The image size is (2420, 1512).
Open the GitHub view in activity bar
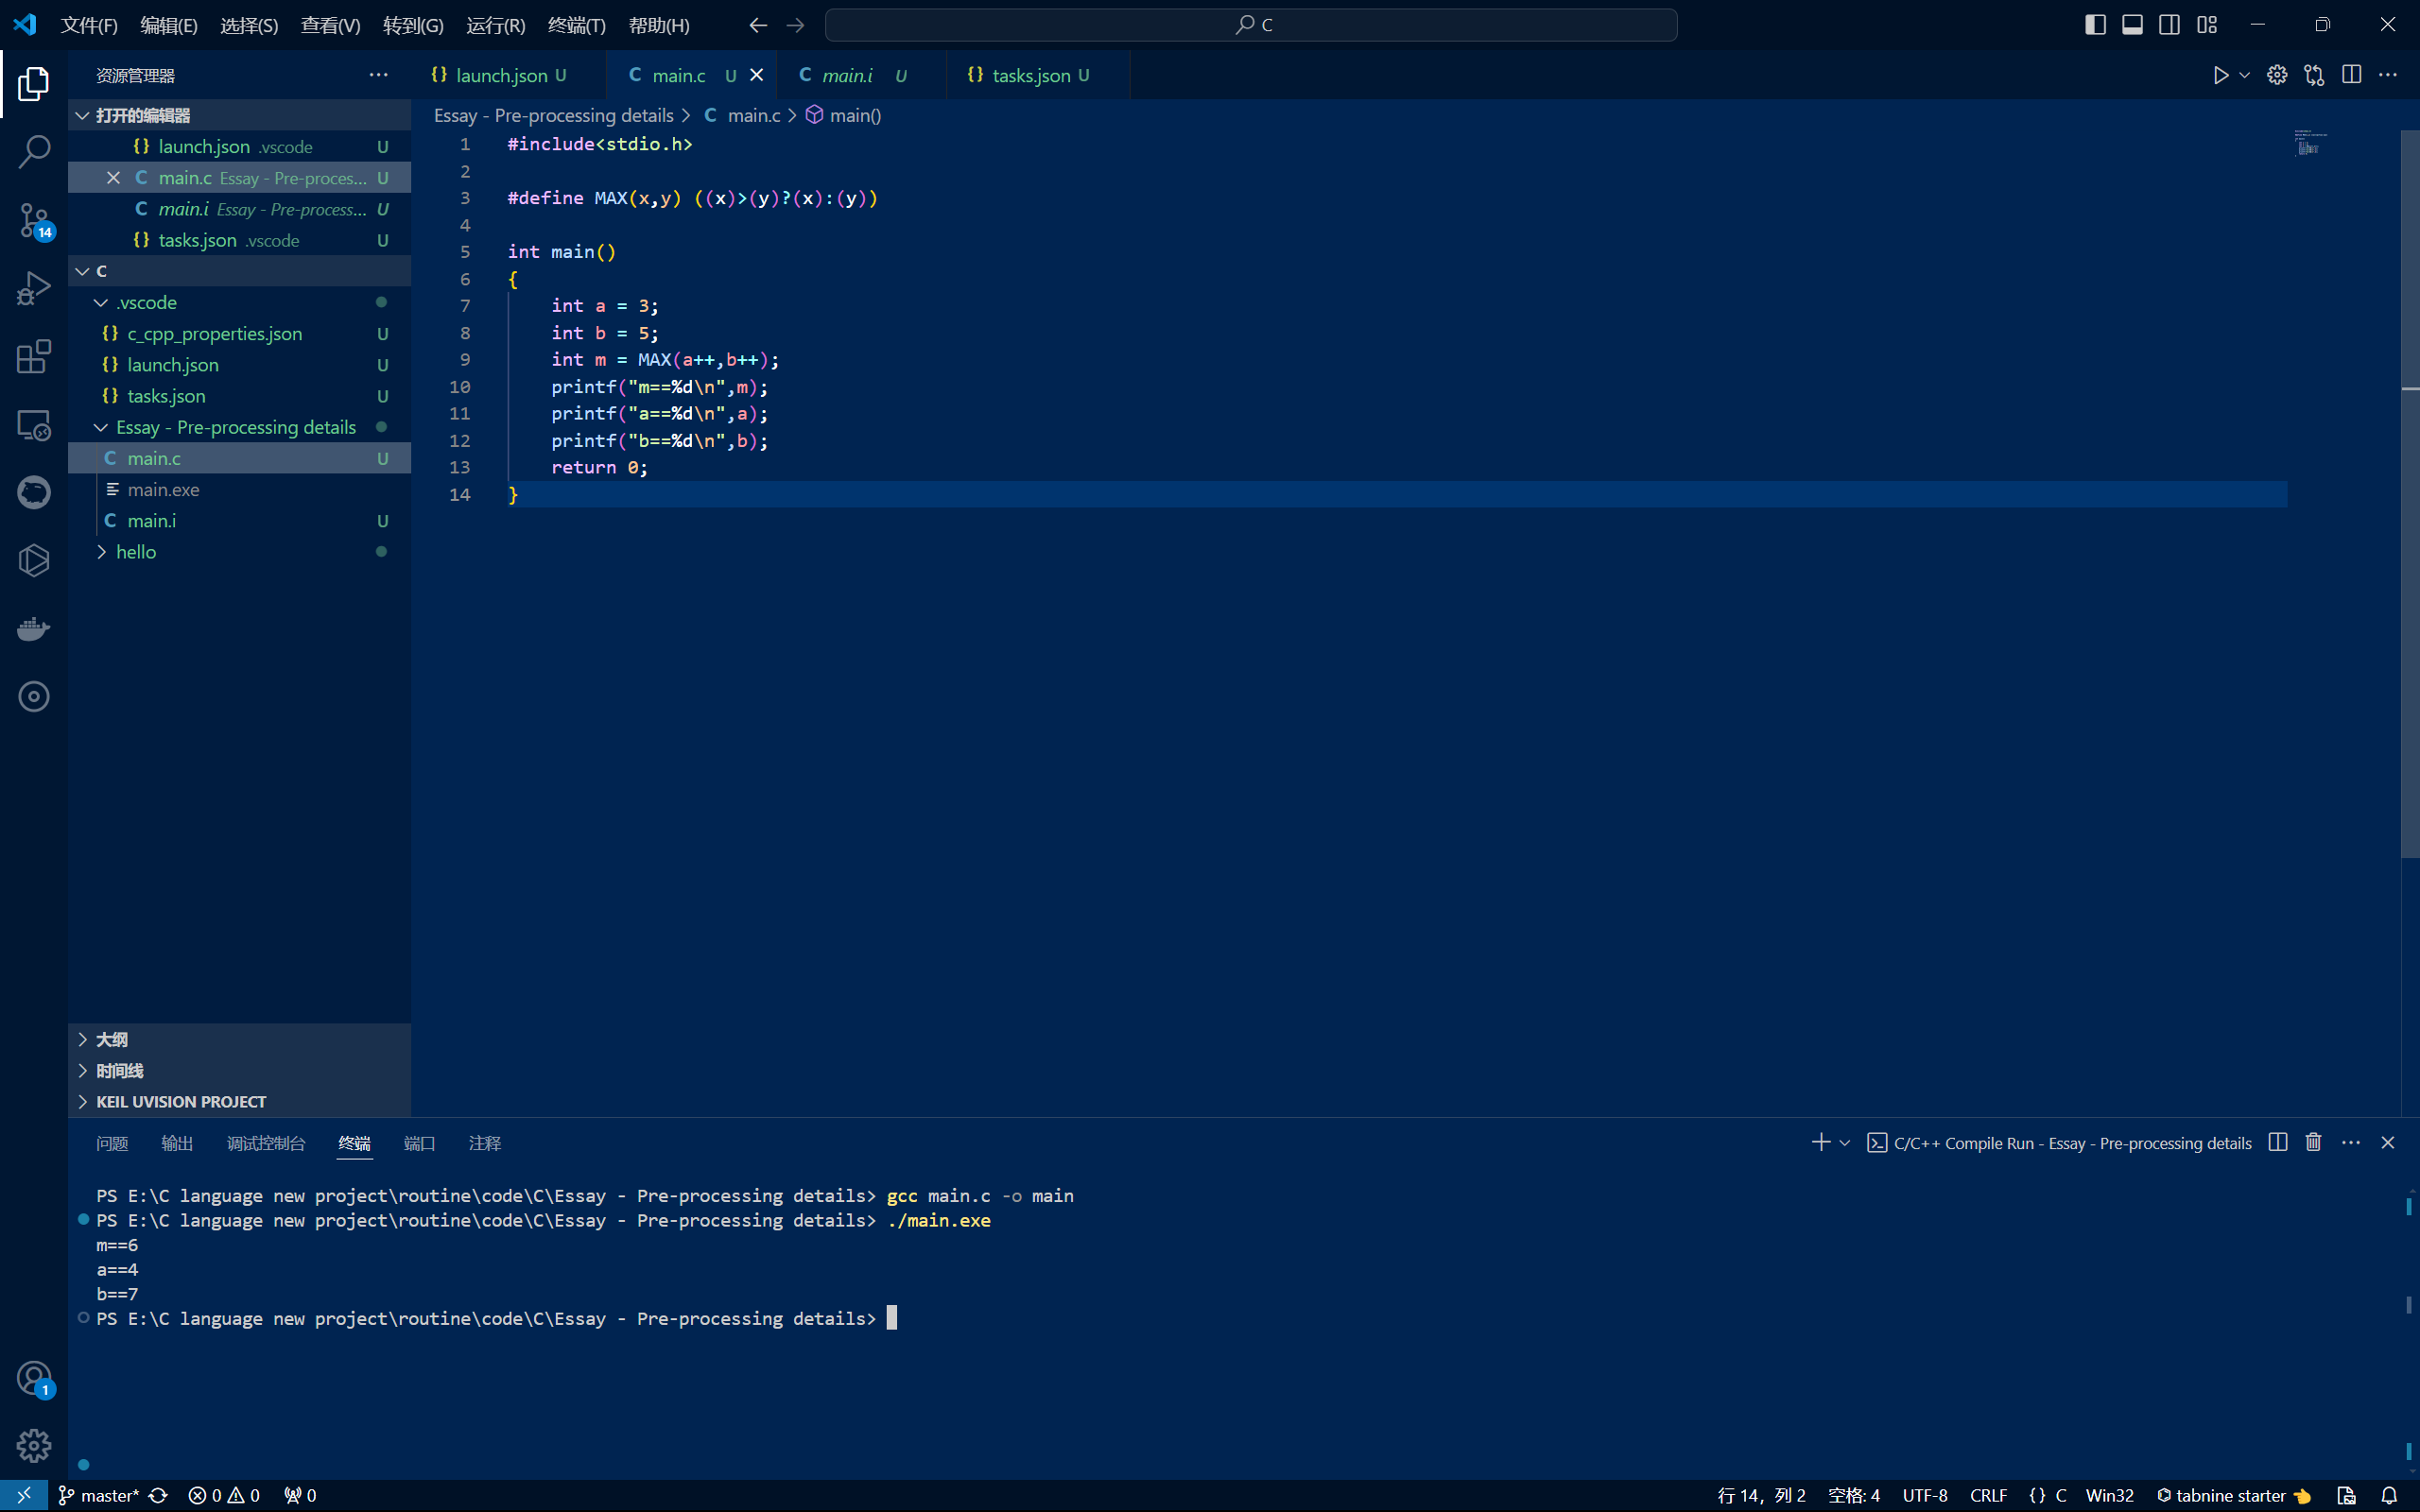(33, 493)
